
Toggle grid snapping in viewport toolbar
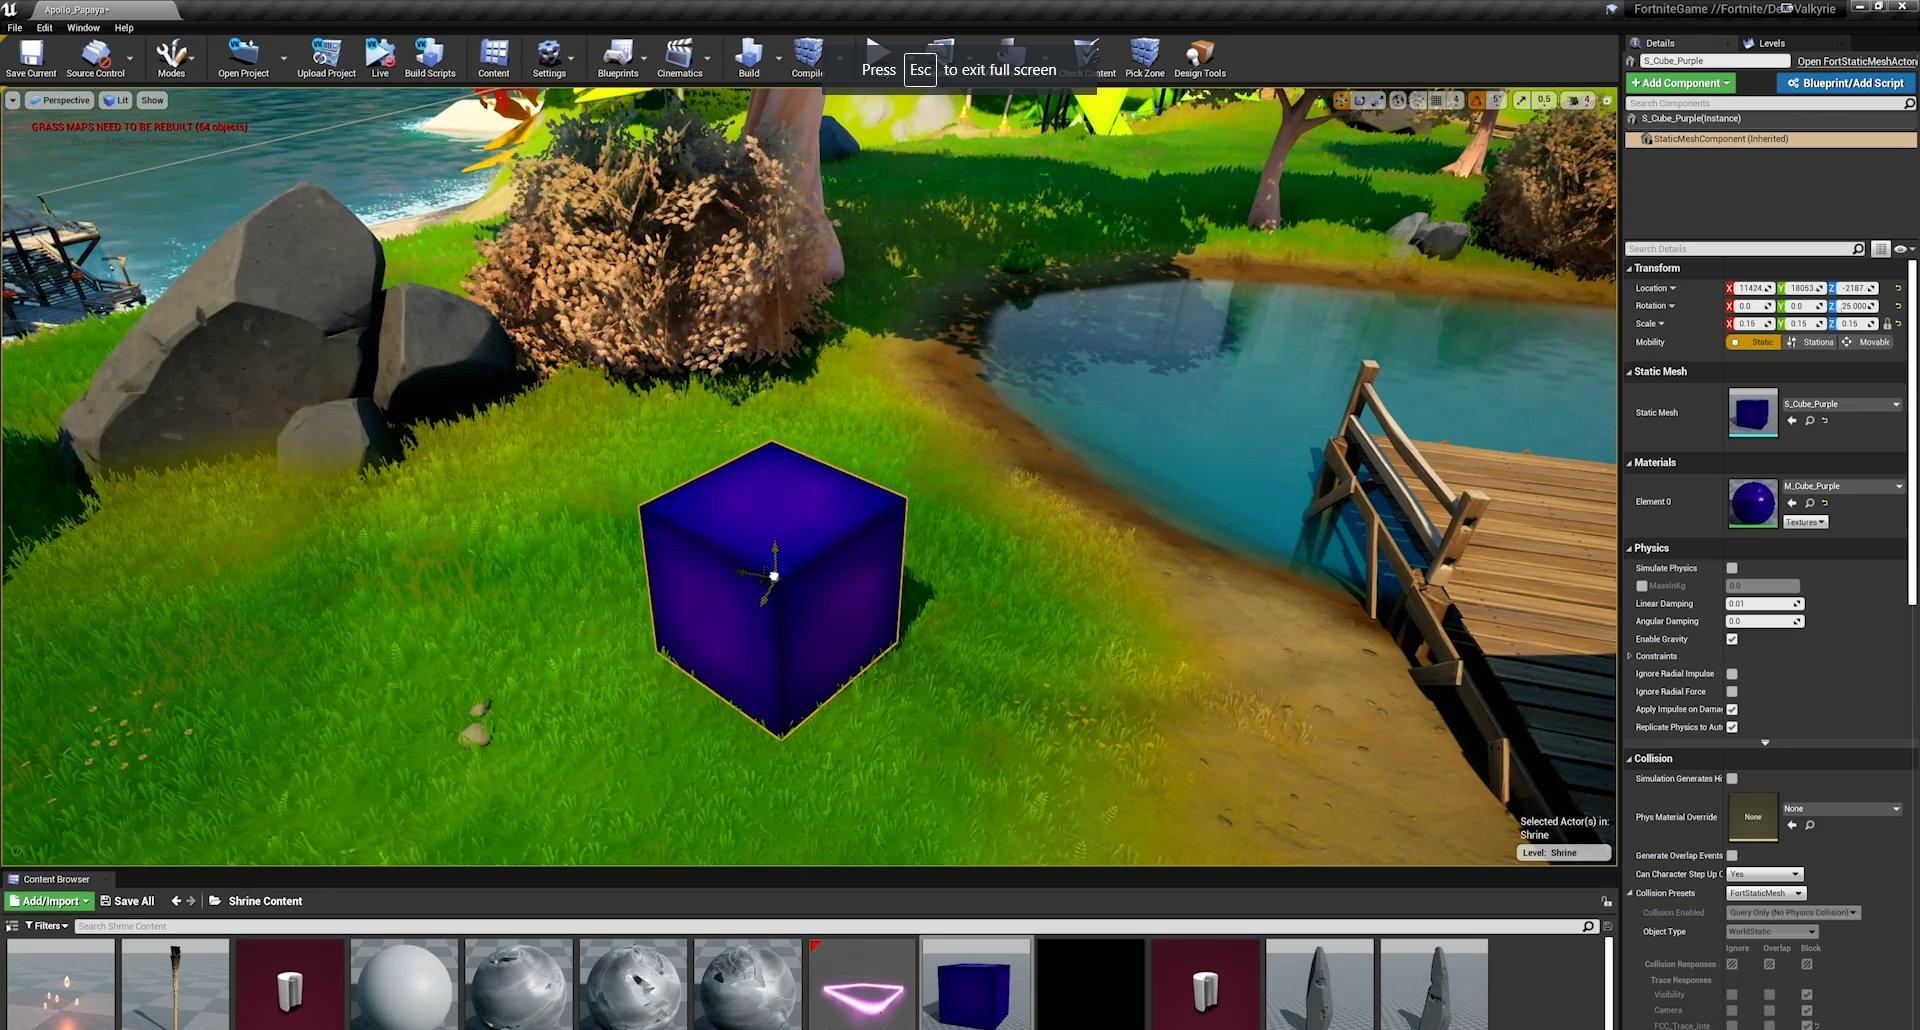pyautogui.click(x=1437, y=100)
